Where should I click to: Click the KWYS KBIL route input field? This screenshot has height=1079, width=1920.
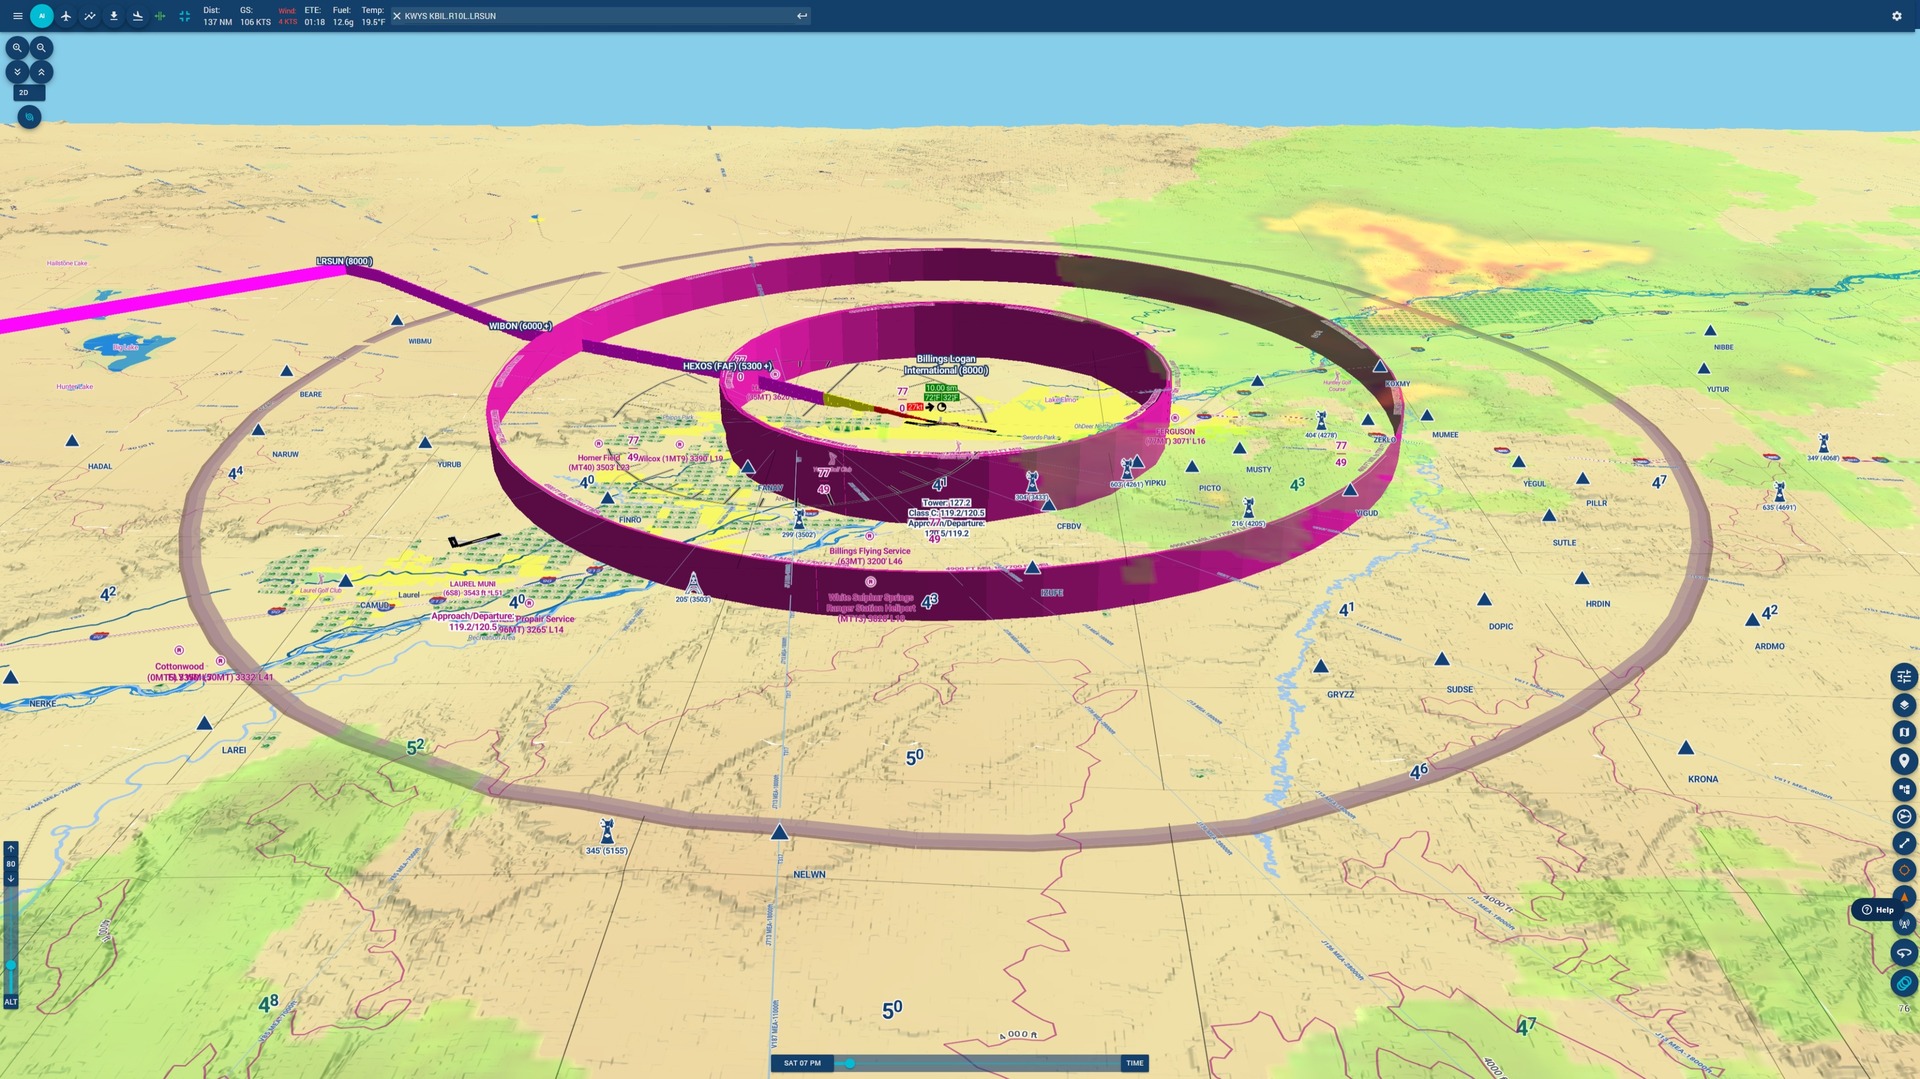595,16
